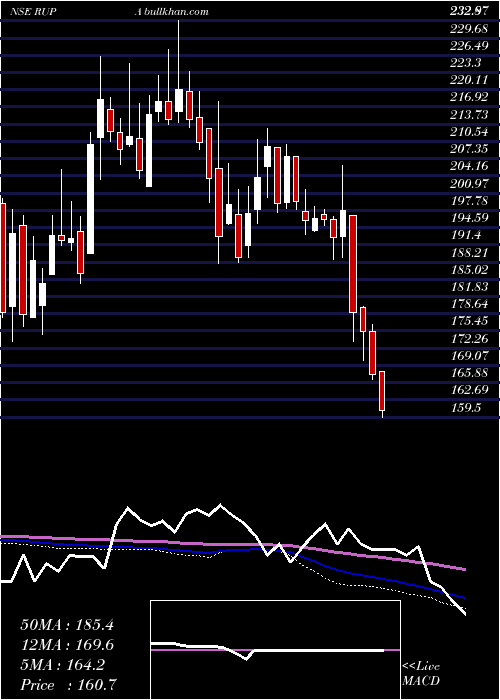
Task: Click the tall white candle rising to 210
Action: point(91,199)
